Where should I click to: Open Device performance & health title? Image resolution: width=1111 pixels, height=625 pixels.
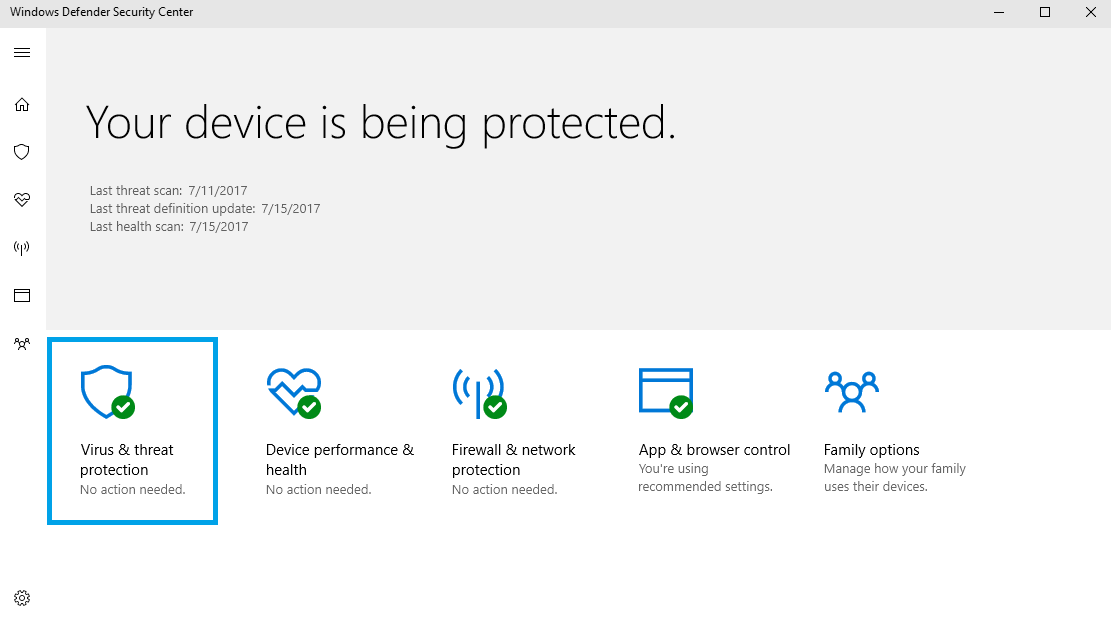[x=340, y=460]
